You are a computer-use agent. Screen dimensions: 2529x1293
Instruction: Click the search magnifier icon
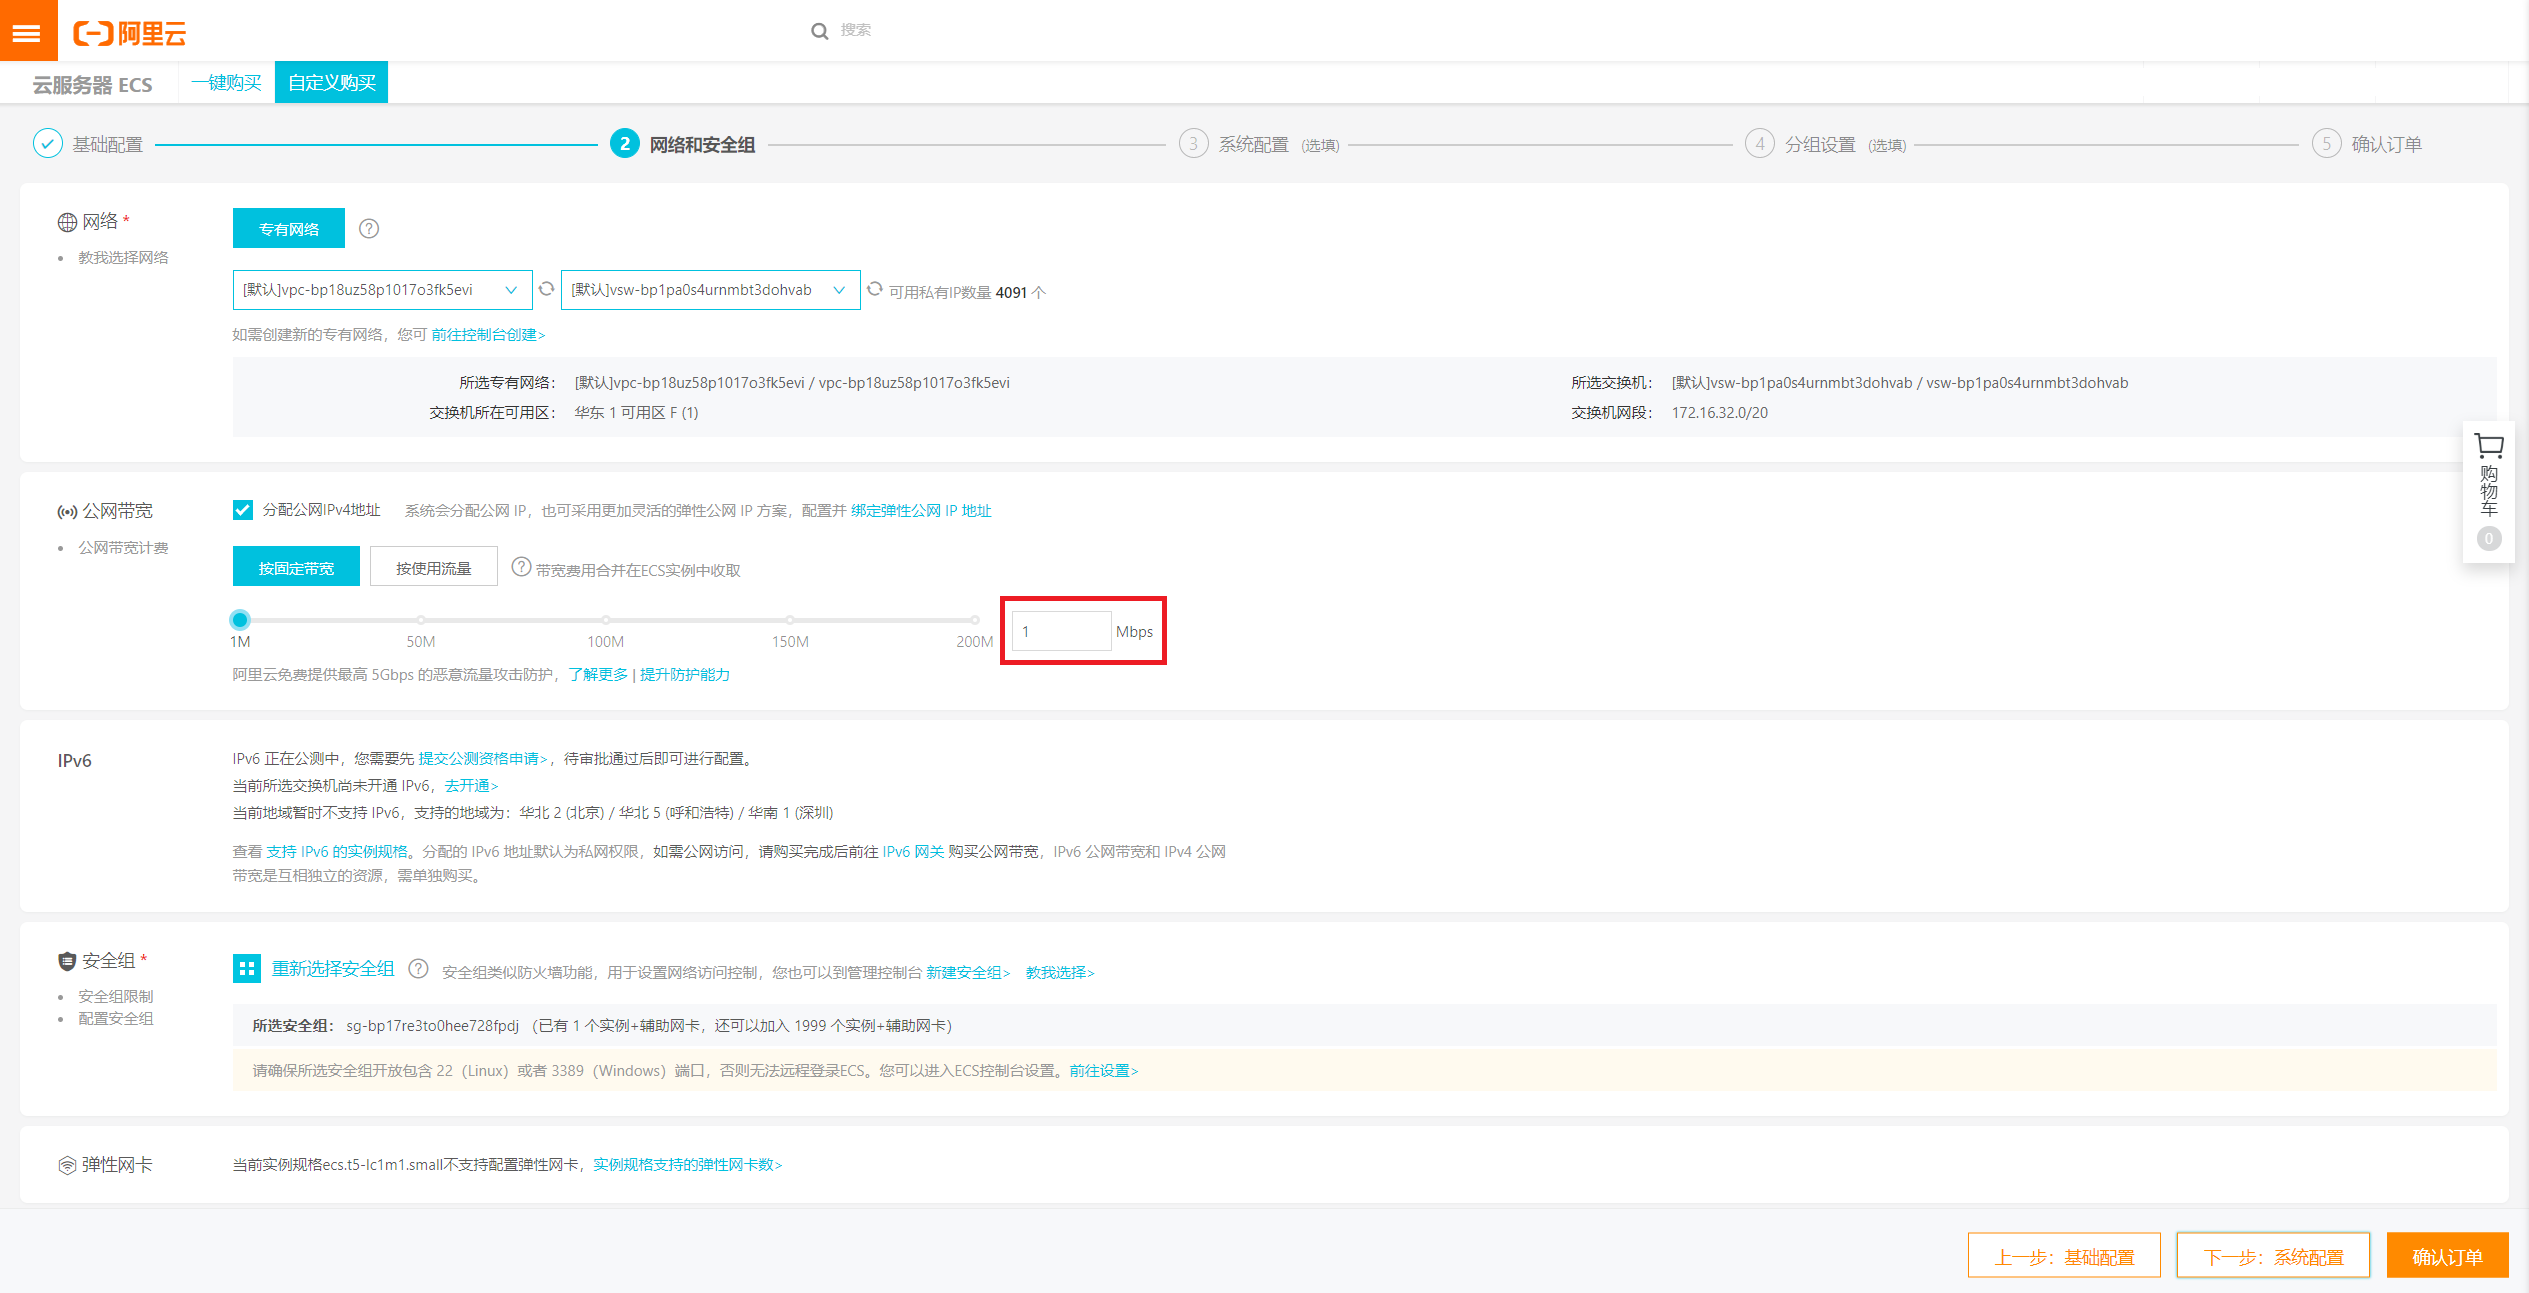point(819,31)
